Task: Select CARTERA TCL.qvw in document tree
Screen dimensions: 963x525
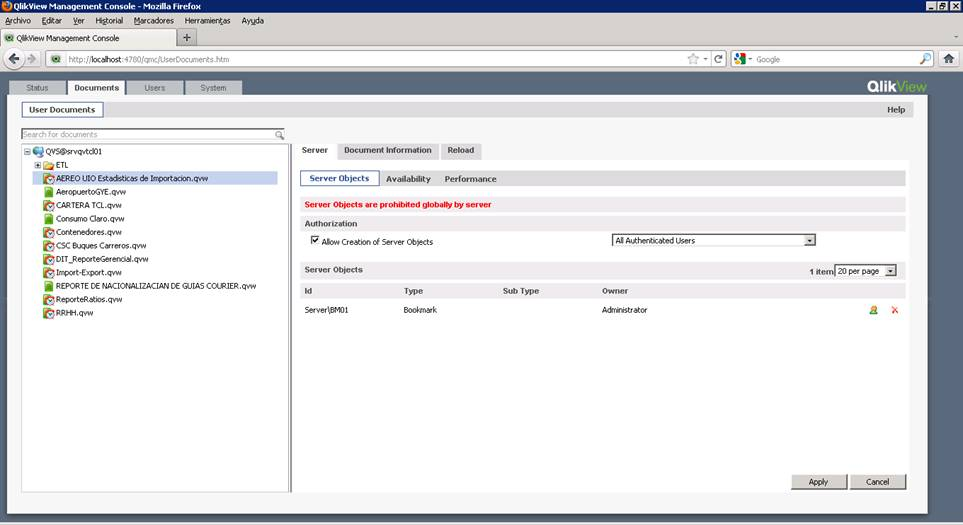Action: point(88,205)
